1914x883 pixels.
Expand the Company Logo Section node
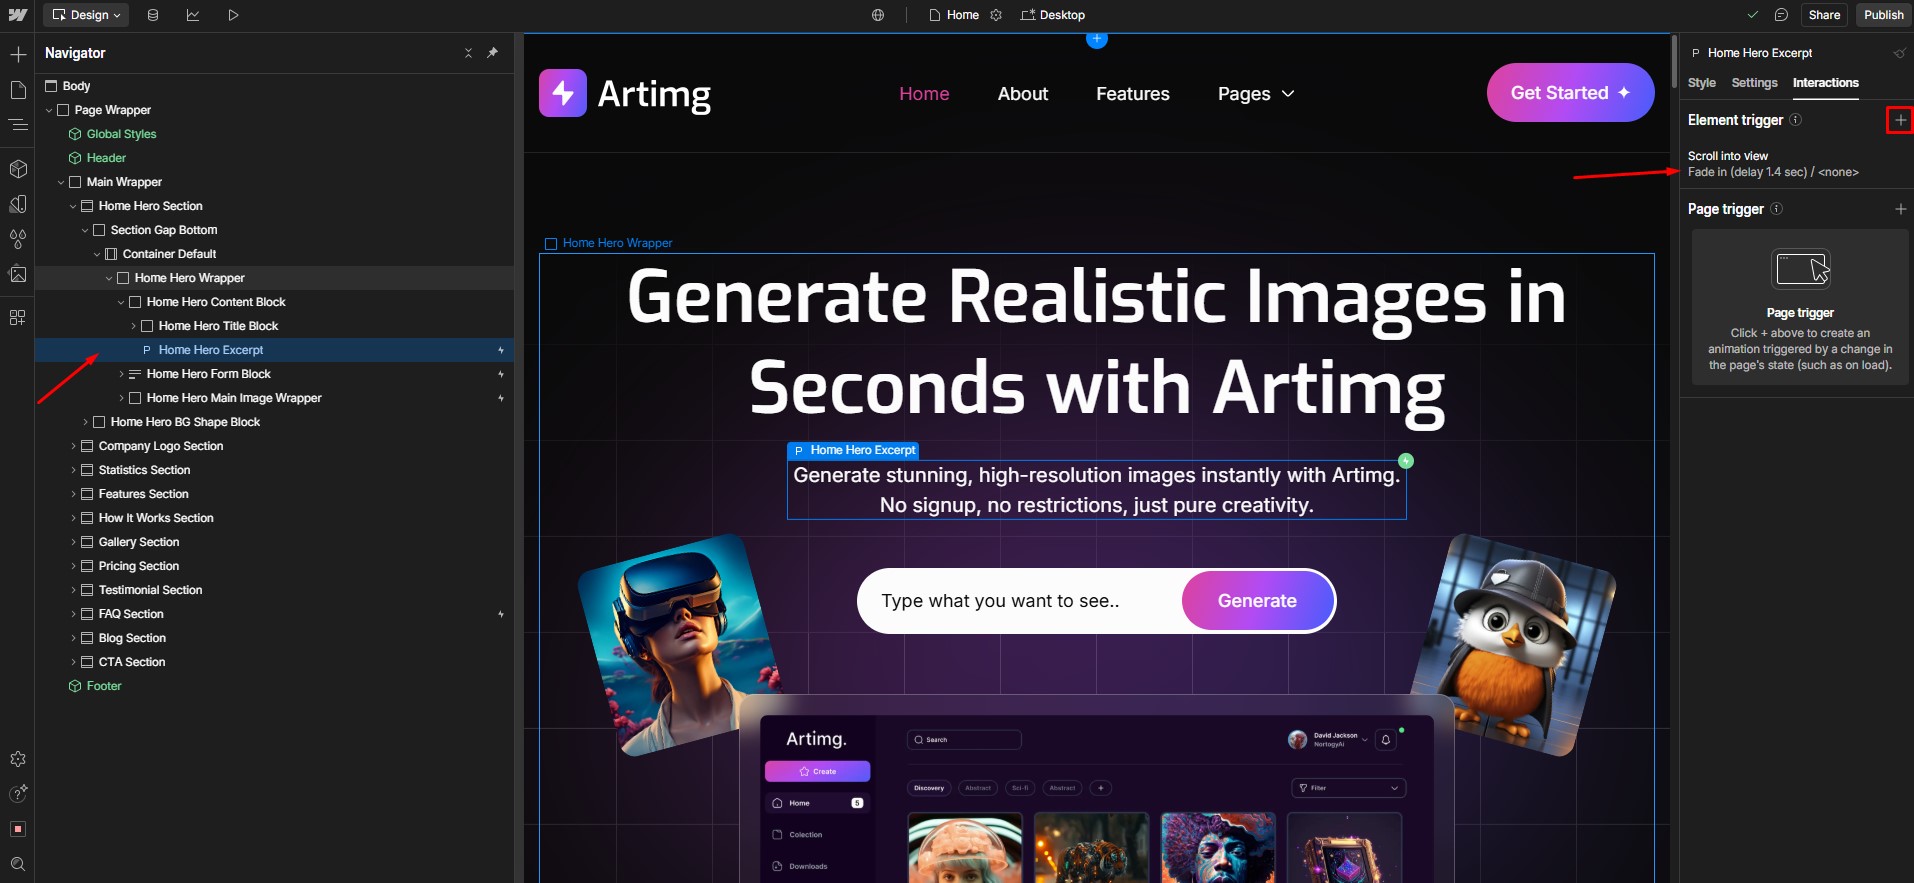73,446
